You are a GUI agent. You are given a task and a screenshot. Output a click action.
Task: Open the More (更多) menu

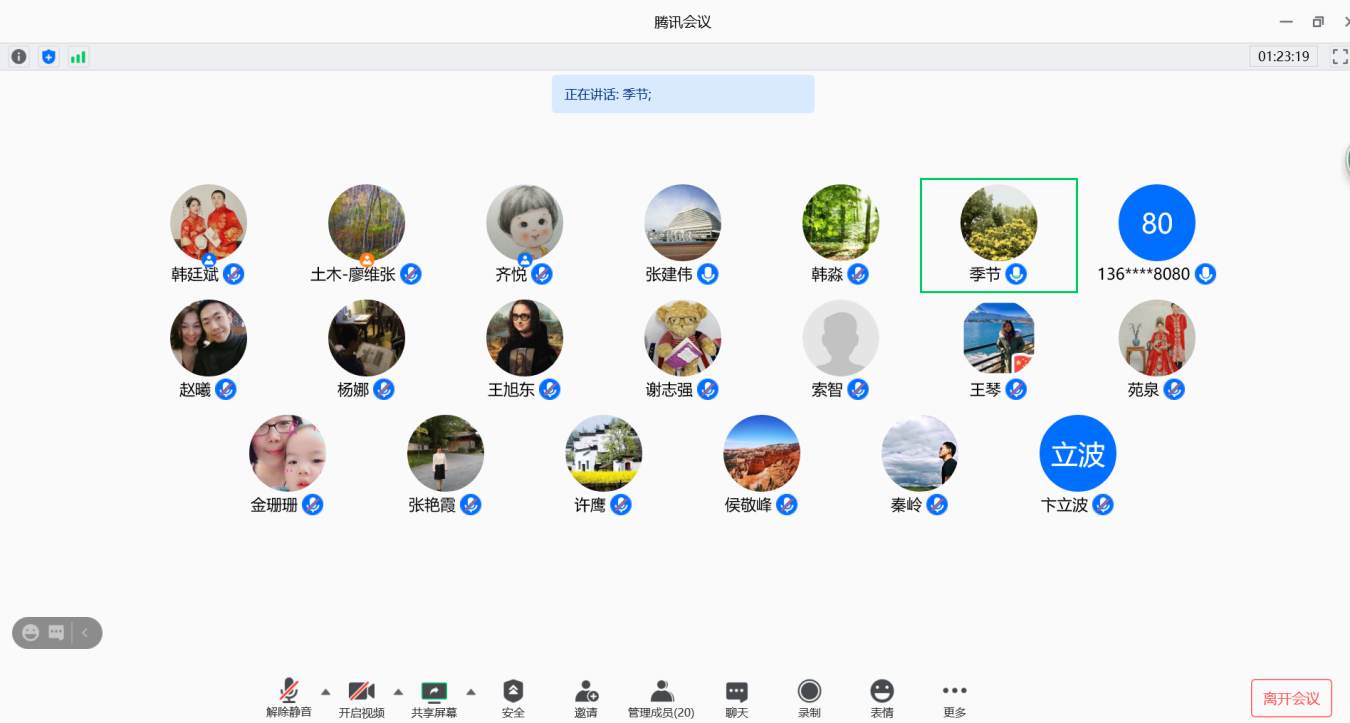tap(954, 697)
